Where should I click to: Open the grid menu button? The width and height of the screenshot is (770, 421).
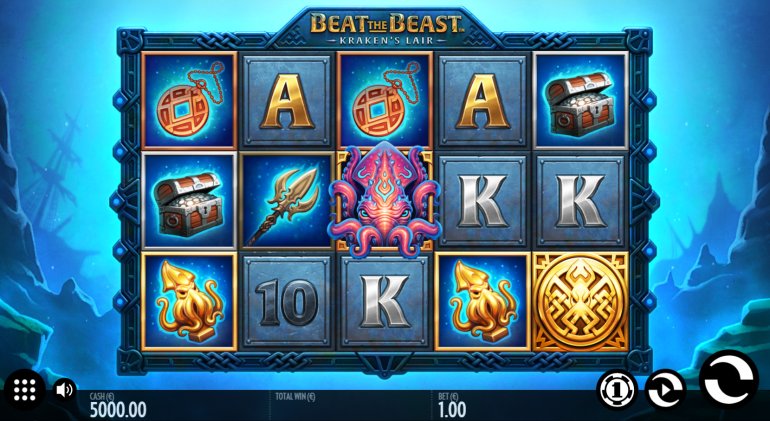coord(24,390)
